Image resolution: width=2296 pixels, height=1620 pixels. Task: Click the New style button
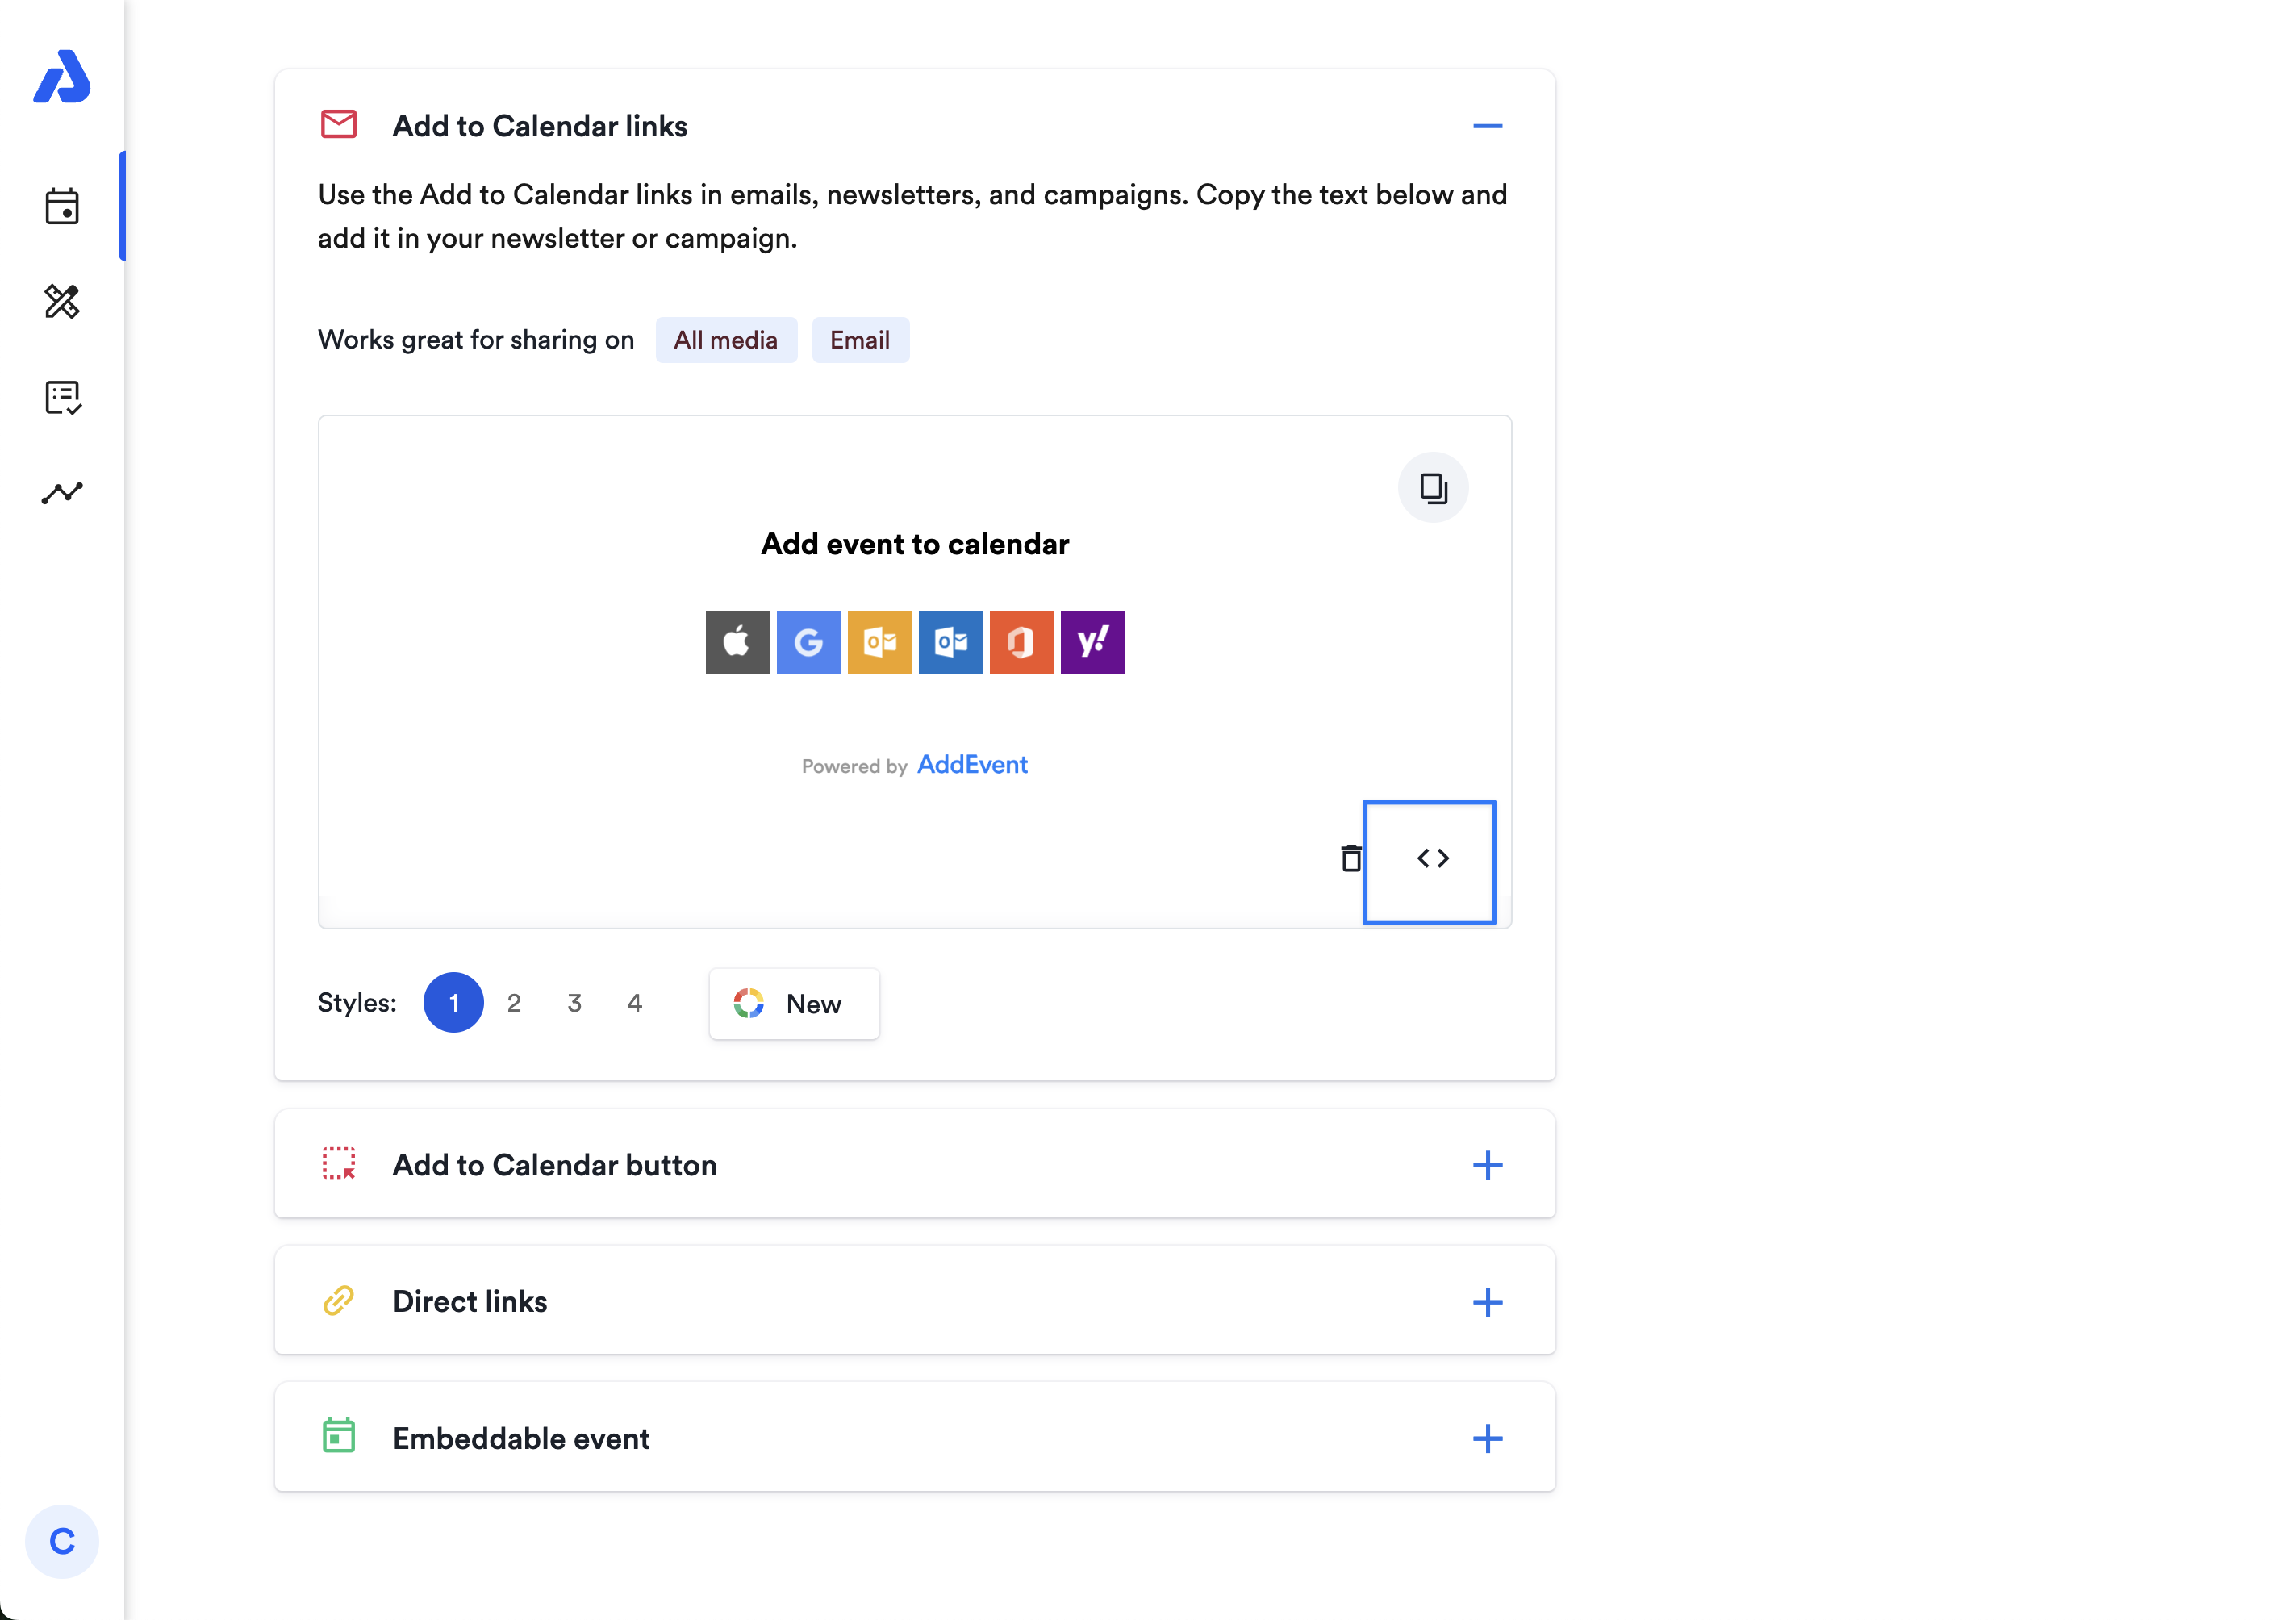pos(794,1003)
